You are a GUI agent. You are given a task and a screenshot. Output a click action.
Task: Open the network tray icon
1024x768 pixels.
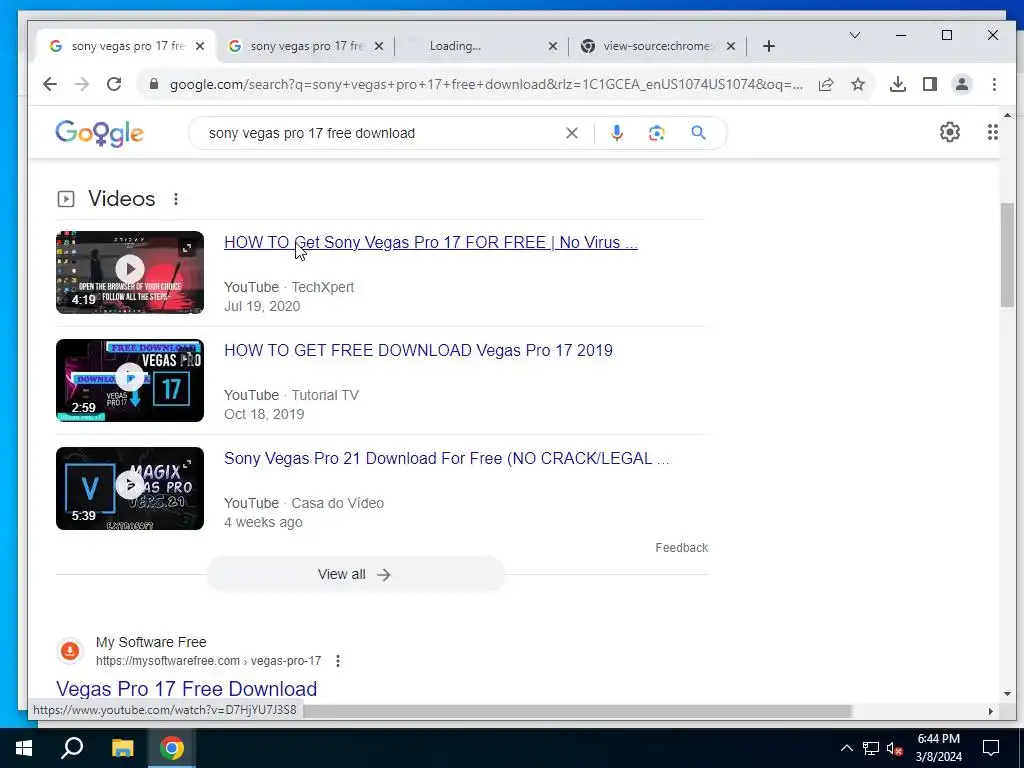pos(871,748)
